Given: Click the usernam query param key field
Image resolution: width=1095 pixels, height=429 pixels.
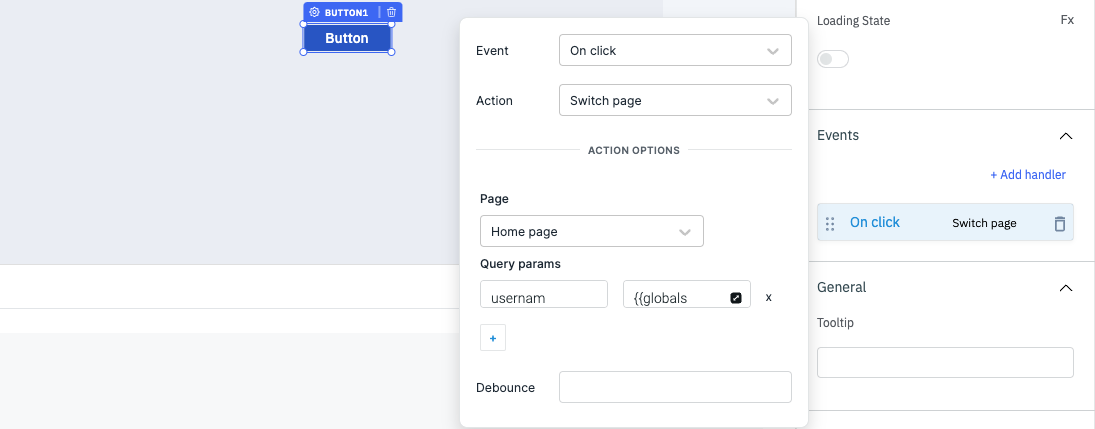Looking at the screenshot, I should click(x=544, y=297).
